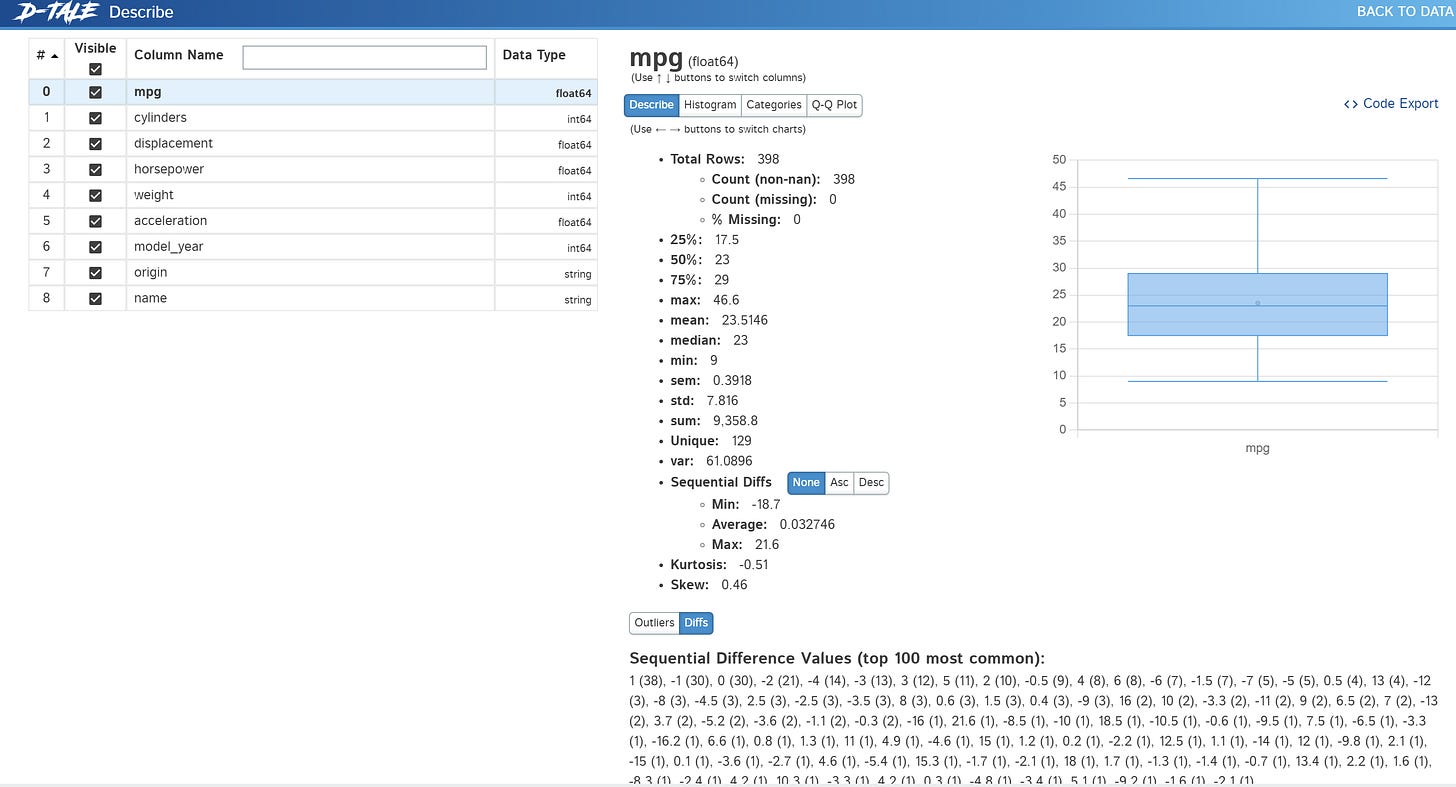1456x787 pixels.
Task: Toggle sort arrow on the # column header
Action: point(44,55)
